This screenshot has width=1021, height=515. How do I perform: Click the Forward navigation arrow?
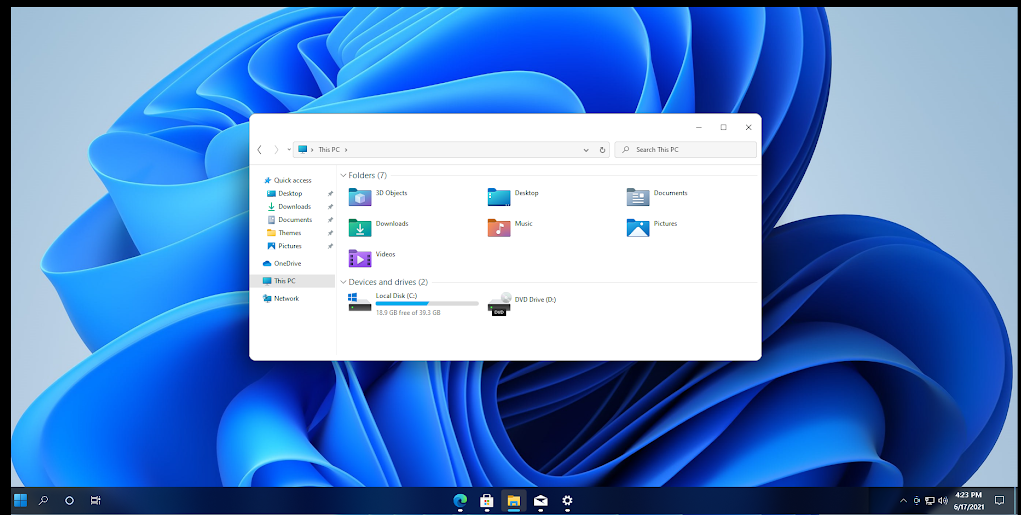pos(276,150)
